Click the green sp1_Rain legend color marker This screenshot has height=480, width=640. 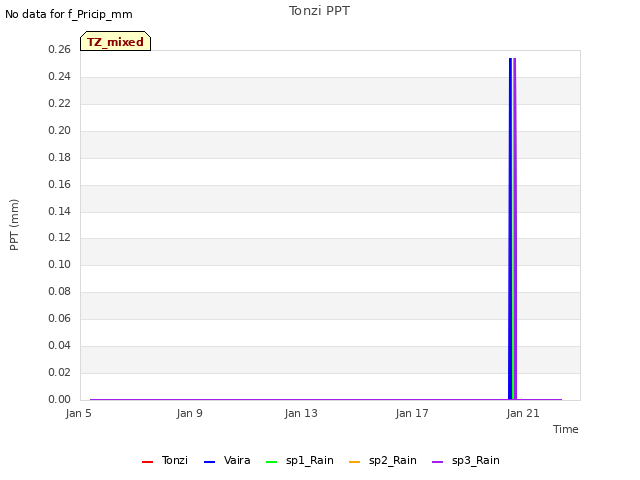[x=271, y=462]
